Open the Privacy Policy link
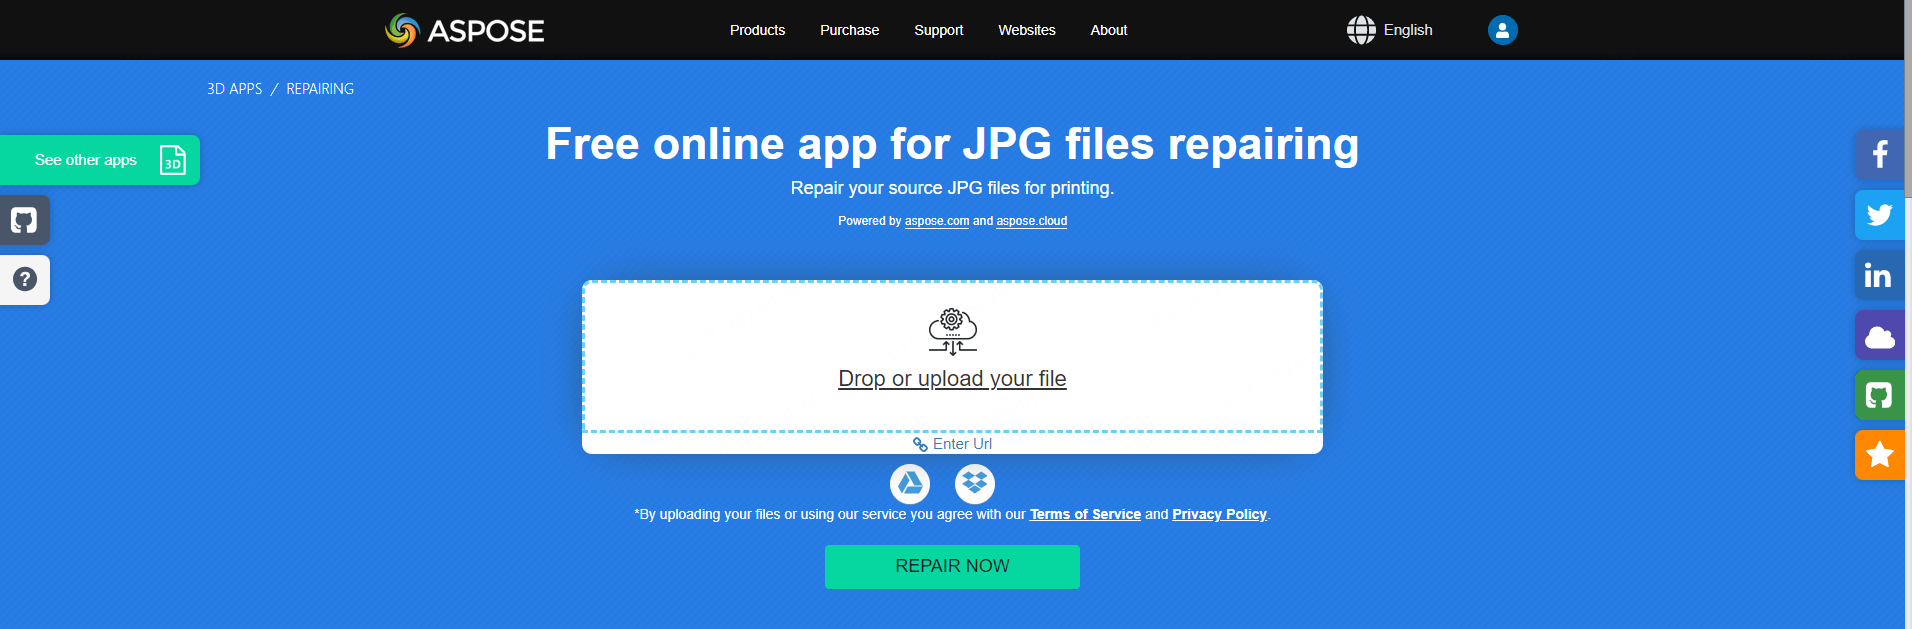 (x=1219, y=514)
